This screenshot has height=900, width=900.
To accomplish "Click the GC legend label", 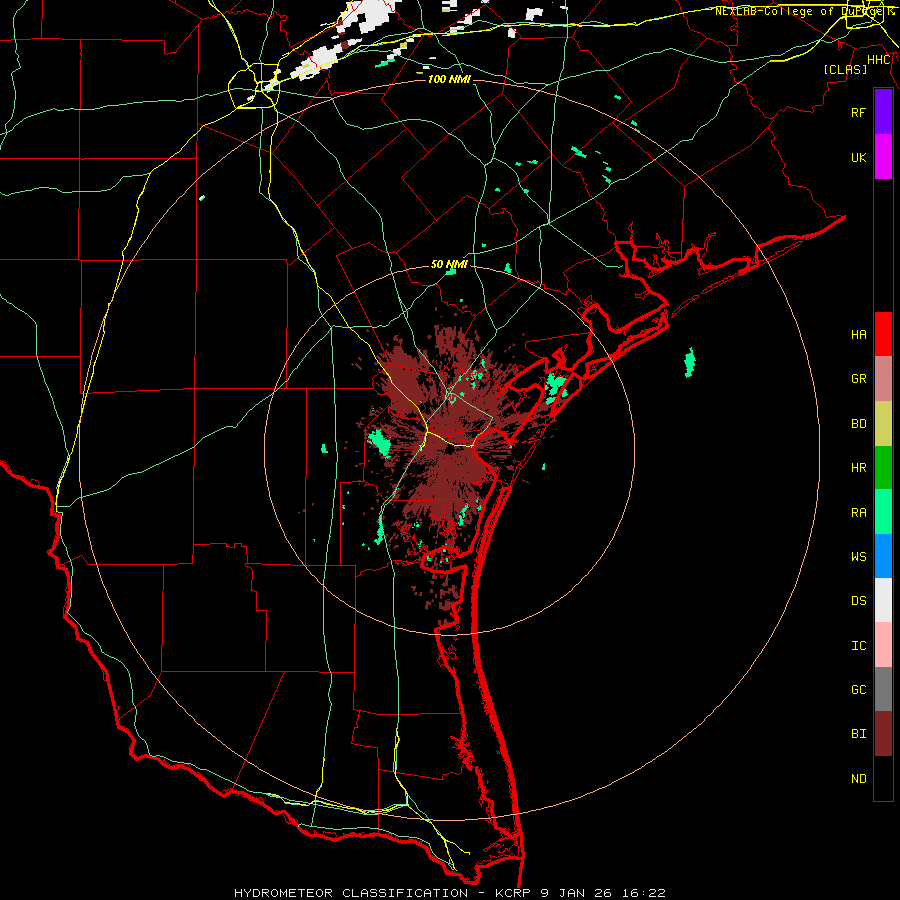I will click(x=858, y=690).
